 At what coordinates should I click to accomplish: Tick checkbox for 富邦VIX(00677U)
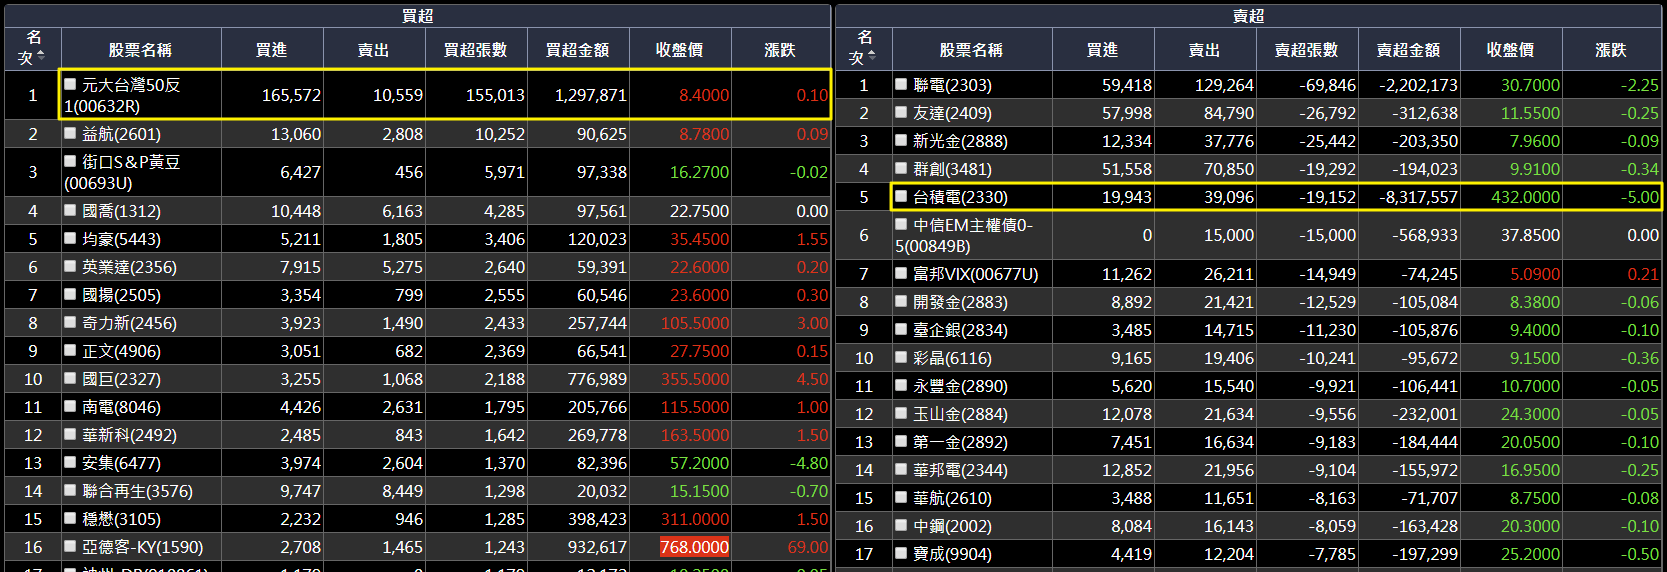pyautogui.click(x=901, y=273)
